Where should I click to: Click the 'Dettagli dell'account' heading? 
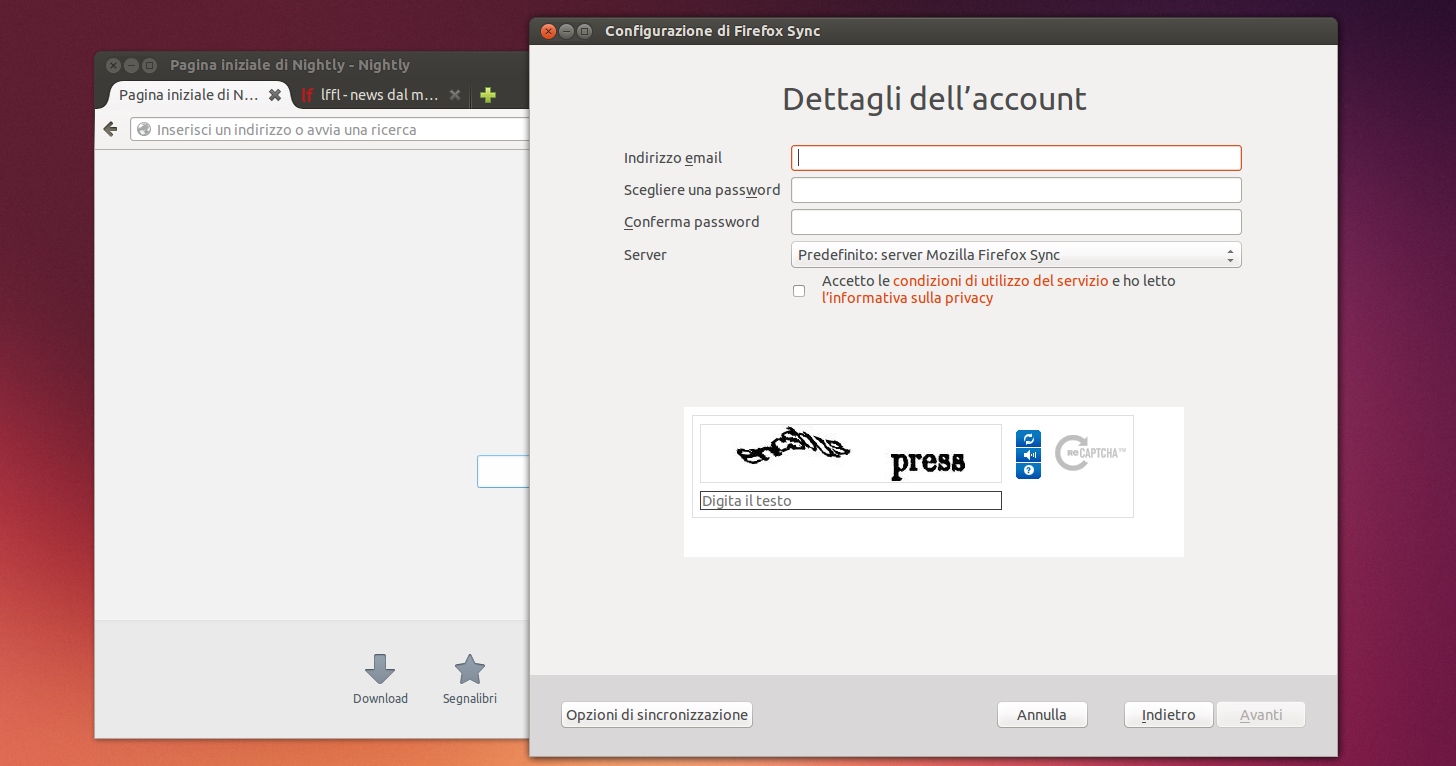pyautogui.click(x=934, y=99)
